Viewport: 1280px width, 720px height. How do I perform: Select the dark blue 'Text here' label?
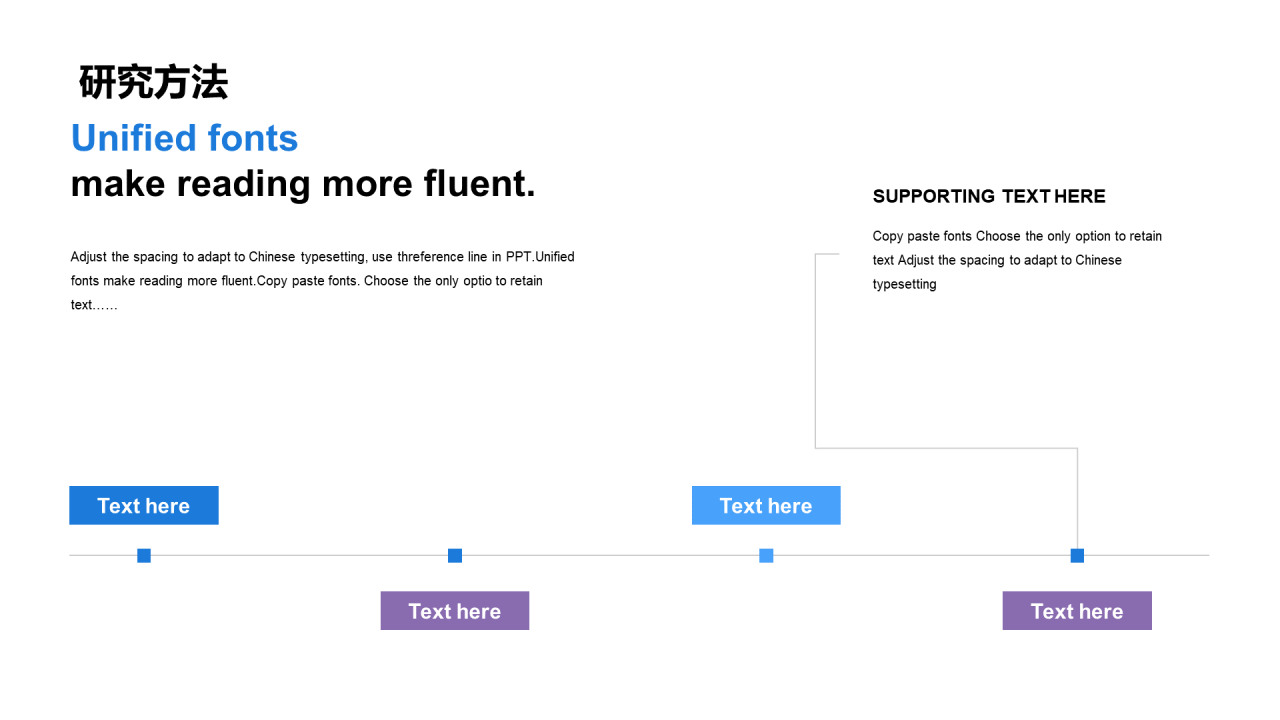pyautogui.click(x=144, y=505)
